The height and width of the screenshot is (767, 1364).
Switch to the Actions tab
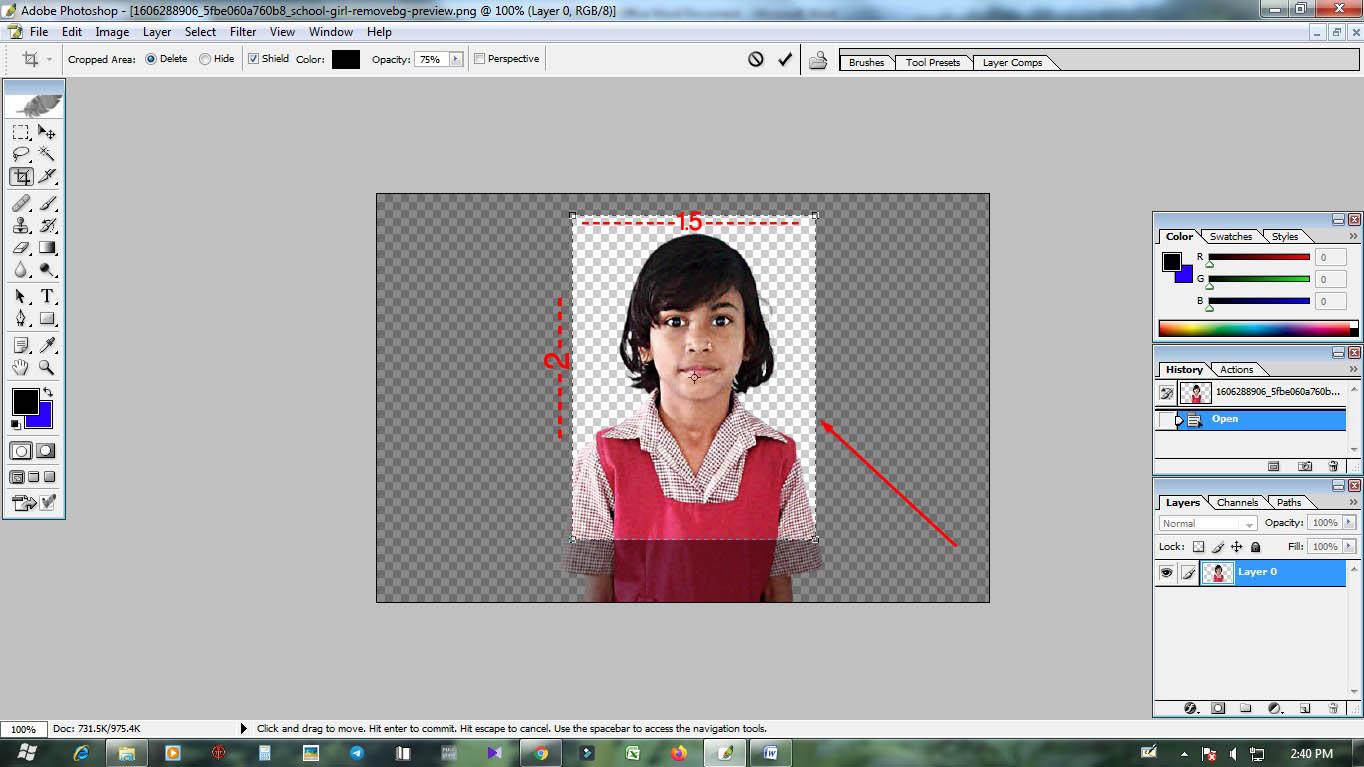[x=1237, y=370]
